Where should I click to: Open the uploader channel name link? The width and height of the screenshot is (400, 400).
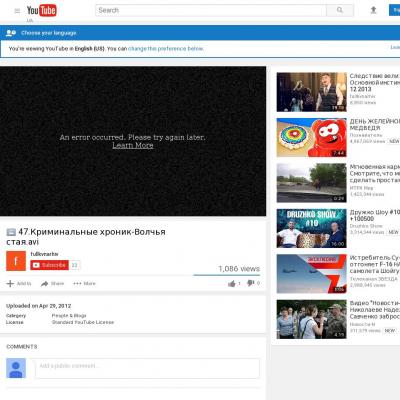44,254
